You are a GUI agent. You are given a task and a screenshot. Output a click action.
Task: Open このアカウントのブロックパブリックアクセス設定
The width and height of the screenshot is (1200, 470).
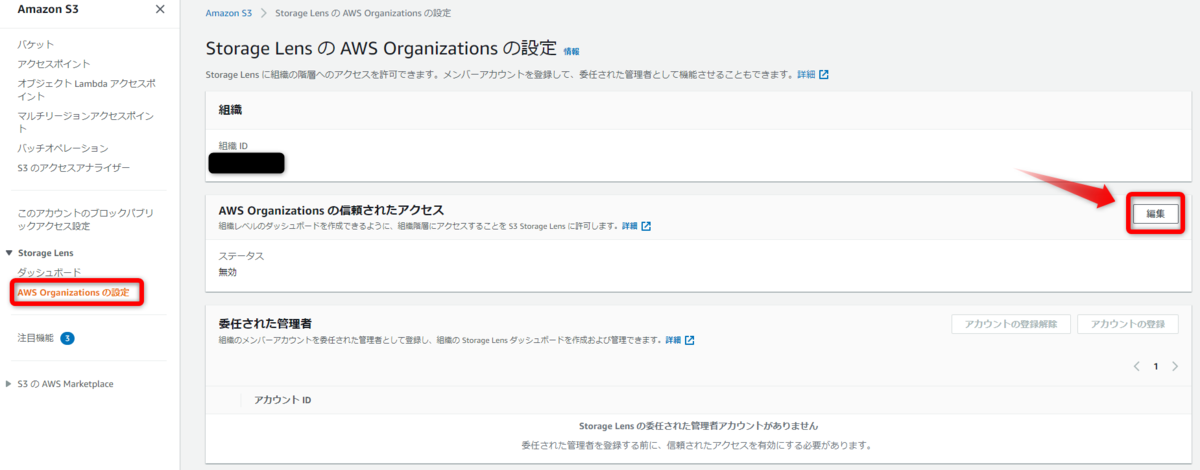pyautogui.click(x=85, y=219)
